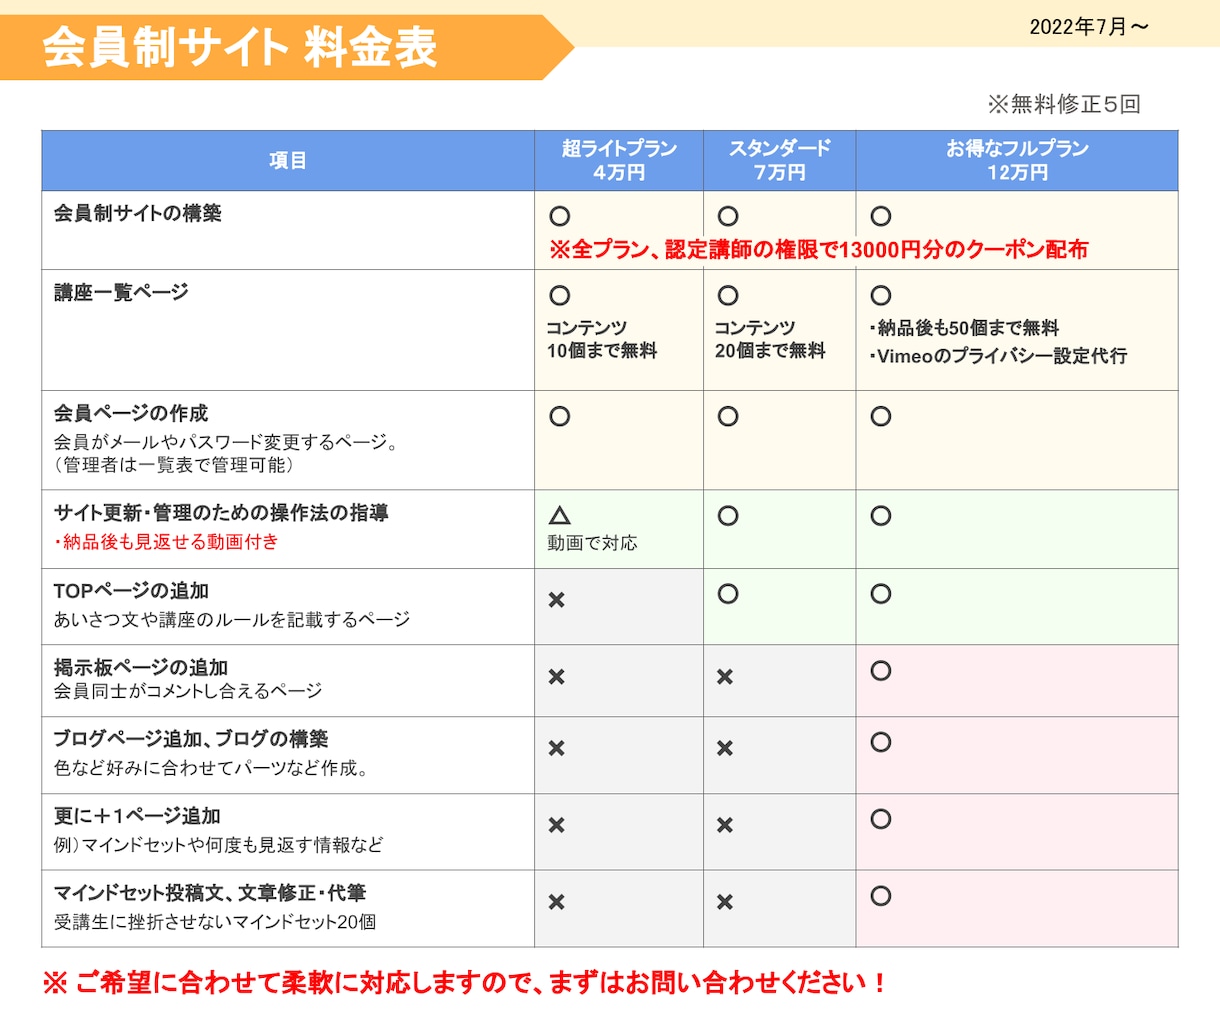The image size is (1220, 1017).
Task: Click the マインドセット投稿文、文章修正・代筆 heading
Action: click(x=210, y=893)
